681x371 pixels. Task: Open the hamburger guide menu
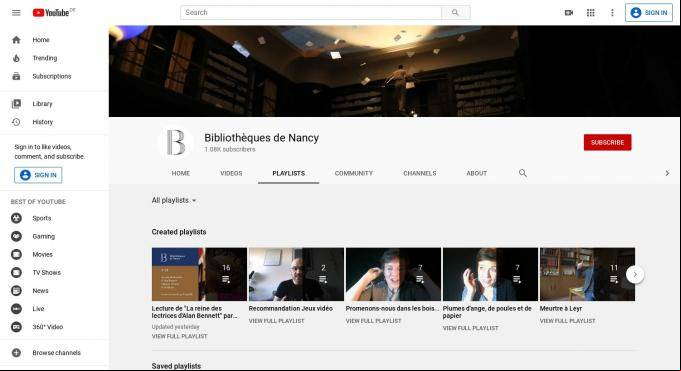tap(16, 13)
